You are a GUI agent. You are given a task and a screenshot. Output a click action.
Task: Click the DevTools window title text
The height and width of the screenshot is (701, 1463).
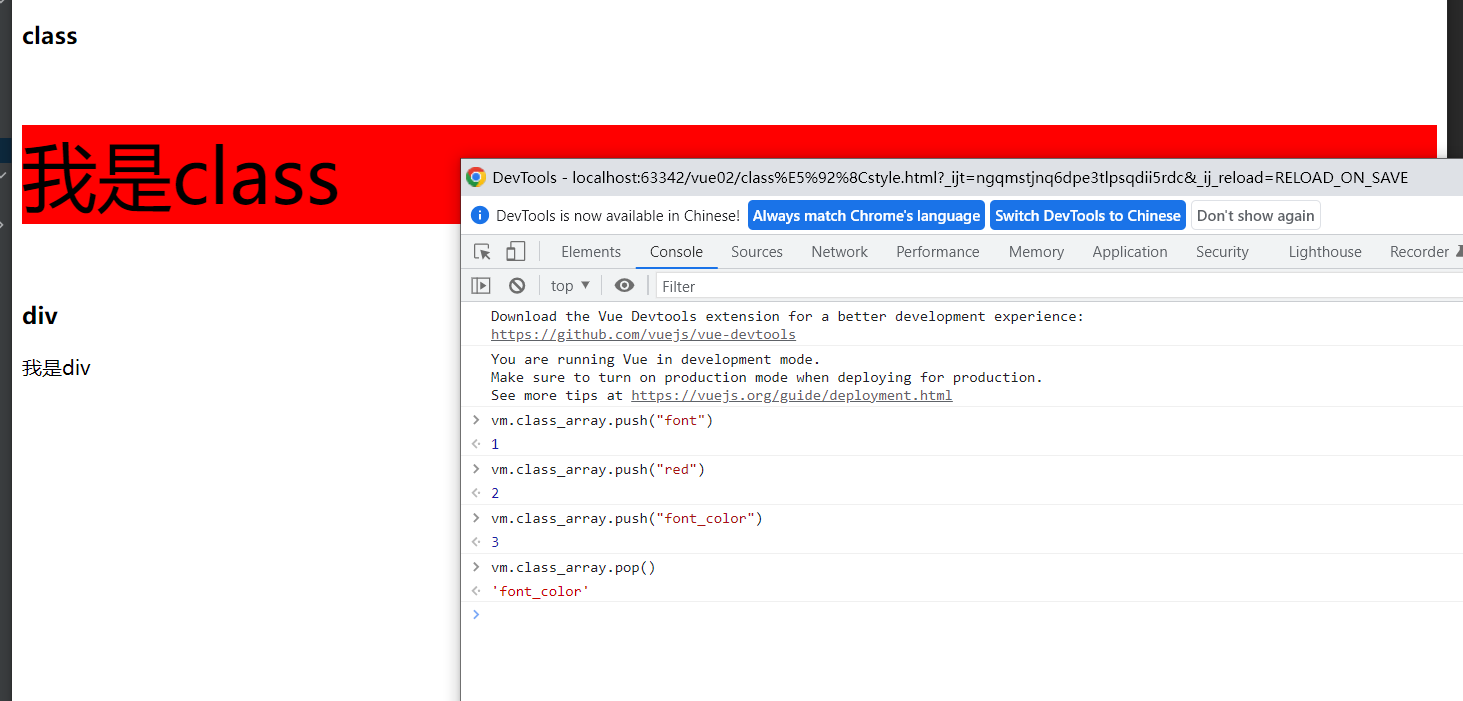coord(950,178)
